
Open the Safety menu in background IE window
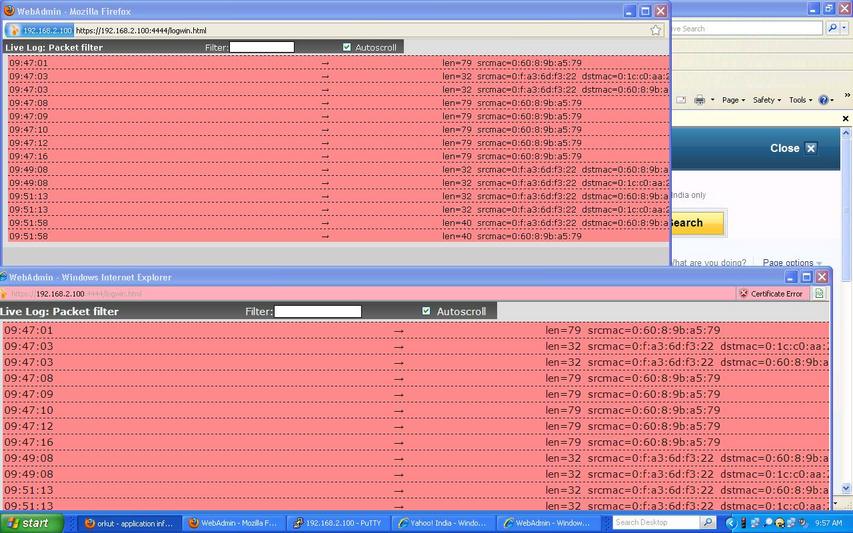pyautogui.click(x=767, y=100)
